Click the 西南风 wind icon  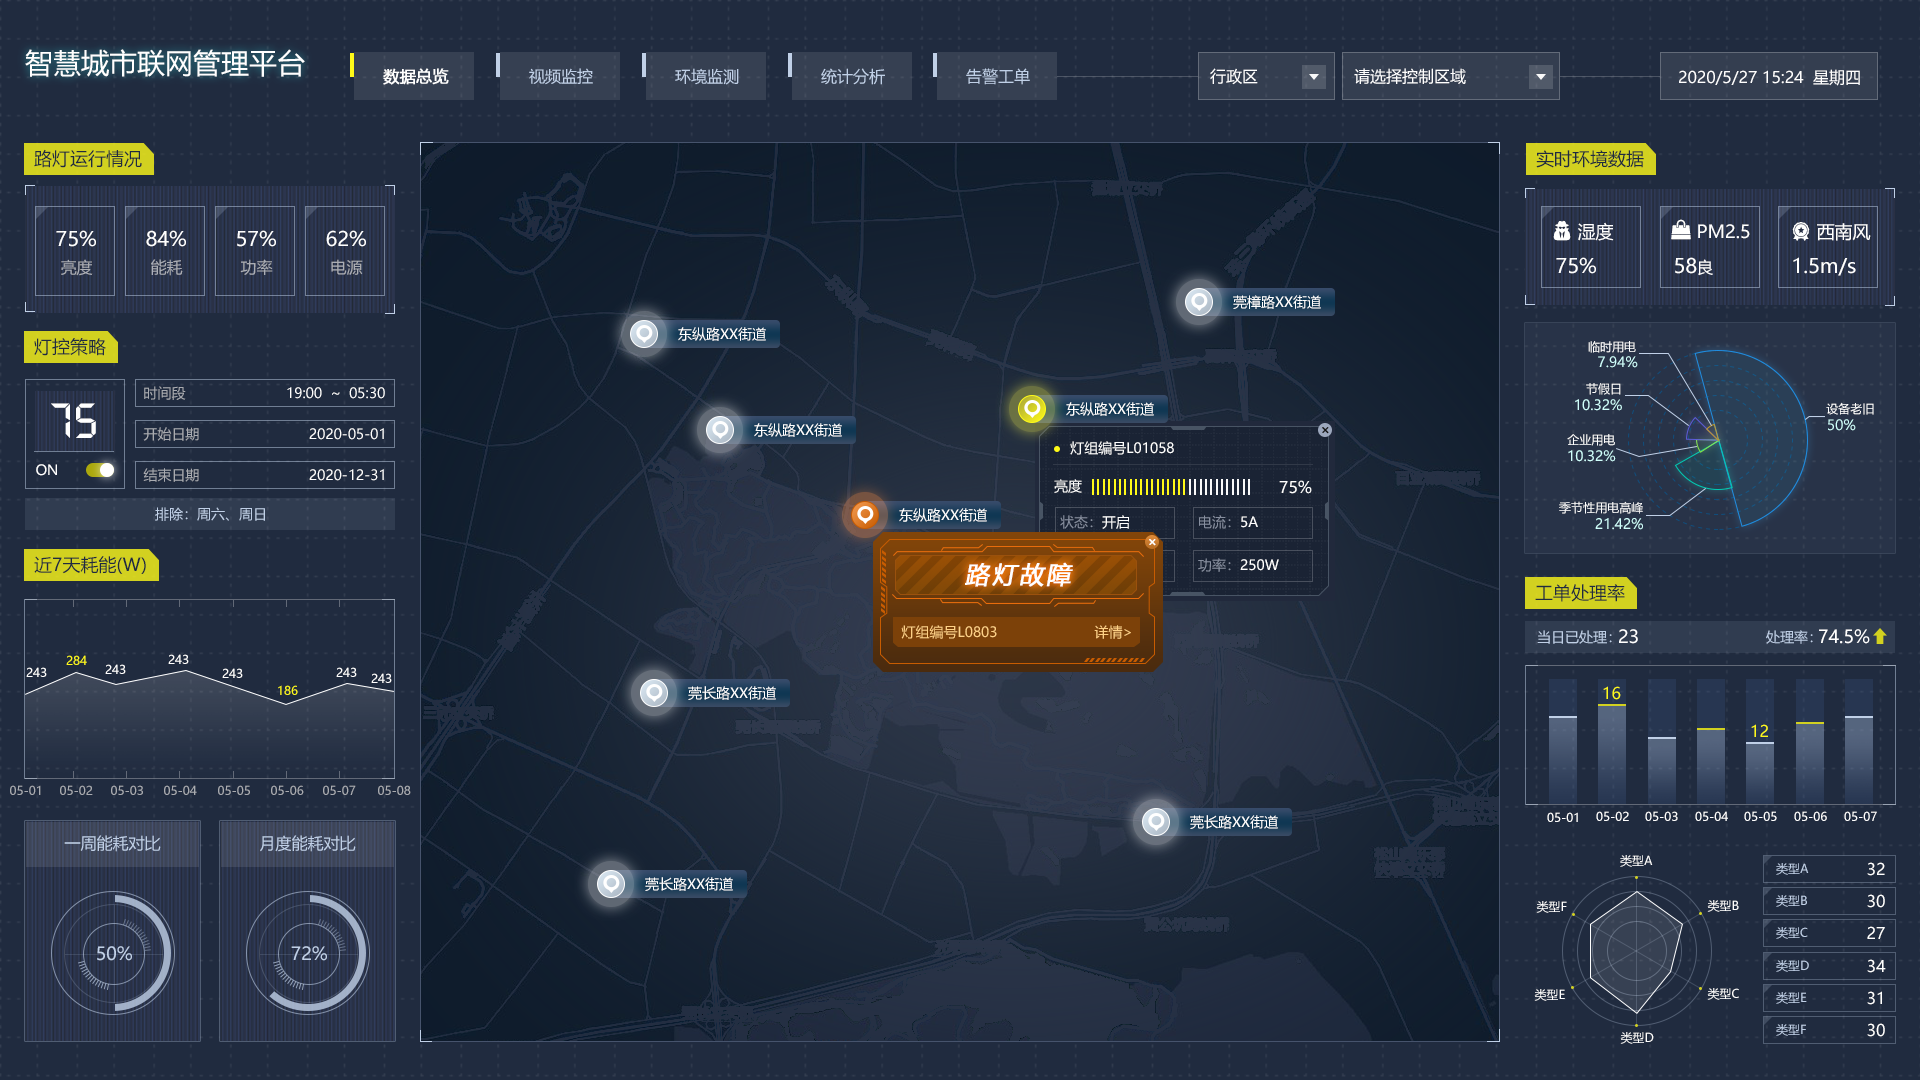pyautogui.click(x=1800, y=231)
